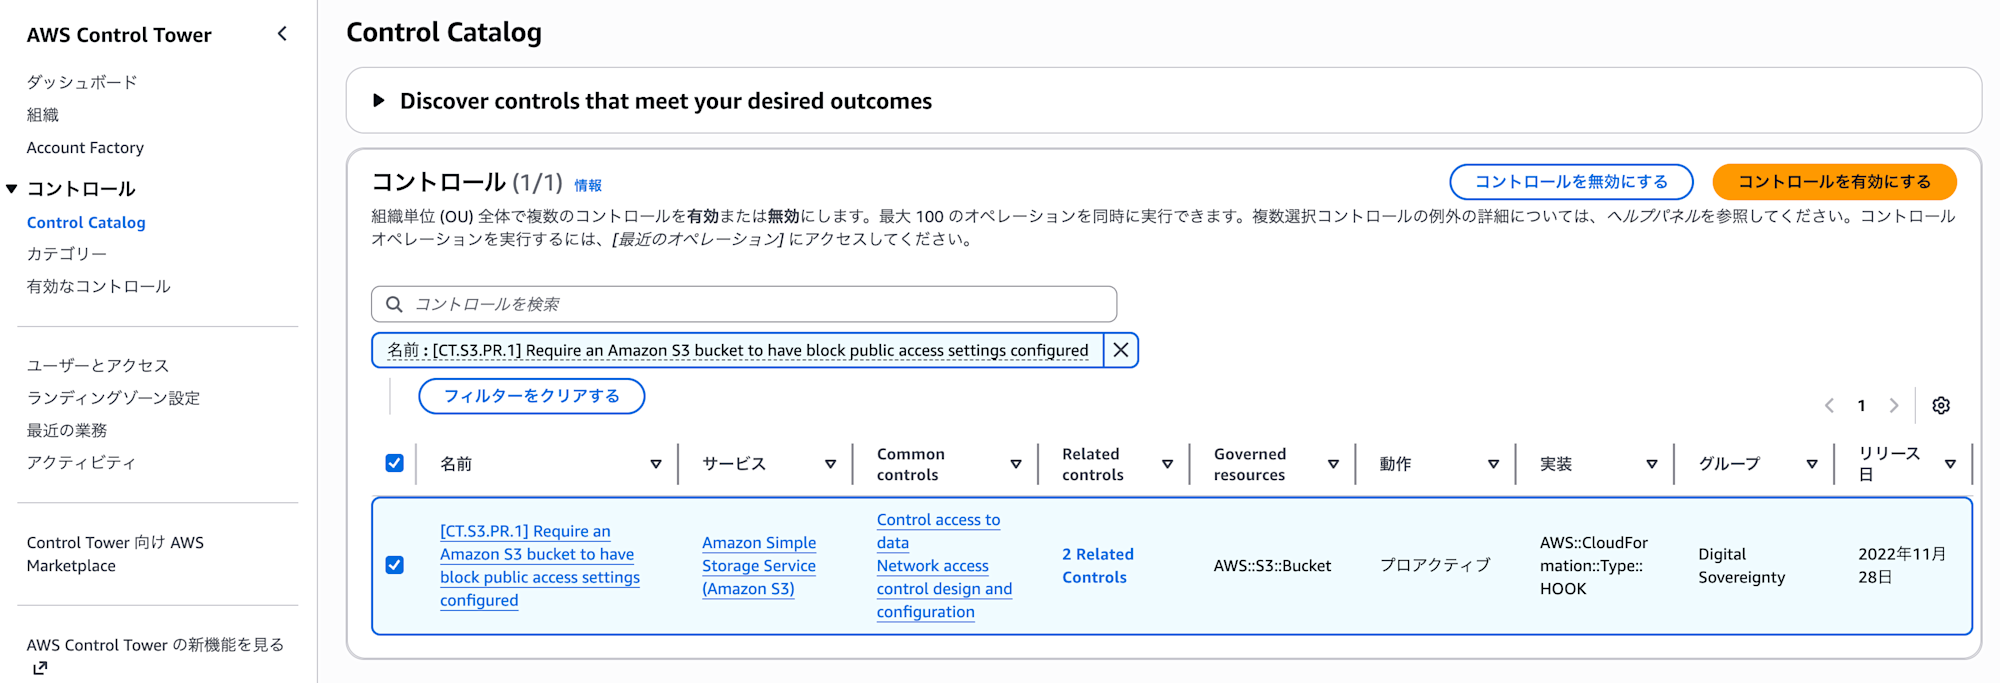Toggle the select-all controls checkbox
The height and width of the screenshot is (683, 2000).
[x=394, y=463]
